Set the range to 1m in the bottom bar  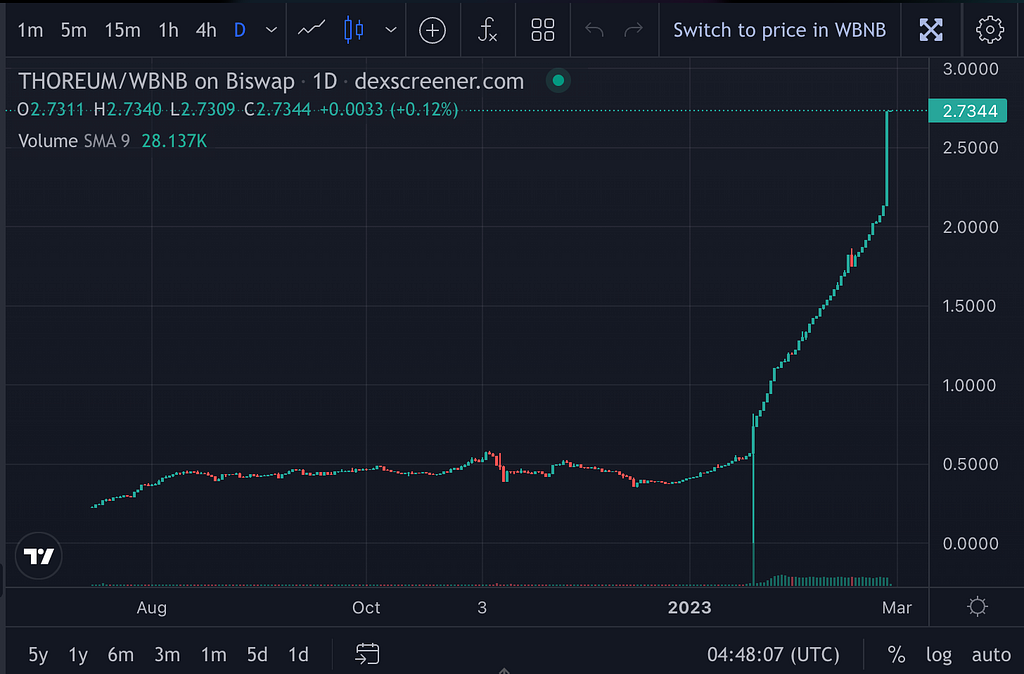click(213, 654)
